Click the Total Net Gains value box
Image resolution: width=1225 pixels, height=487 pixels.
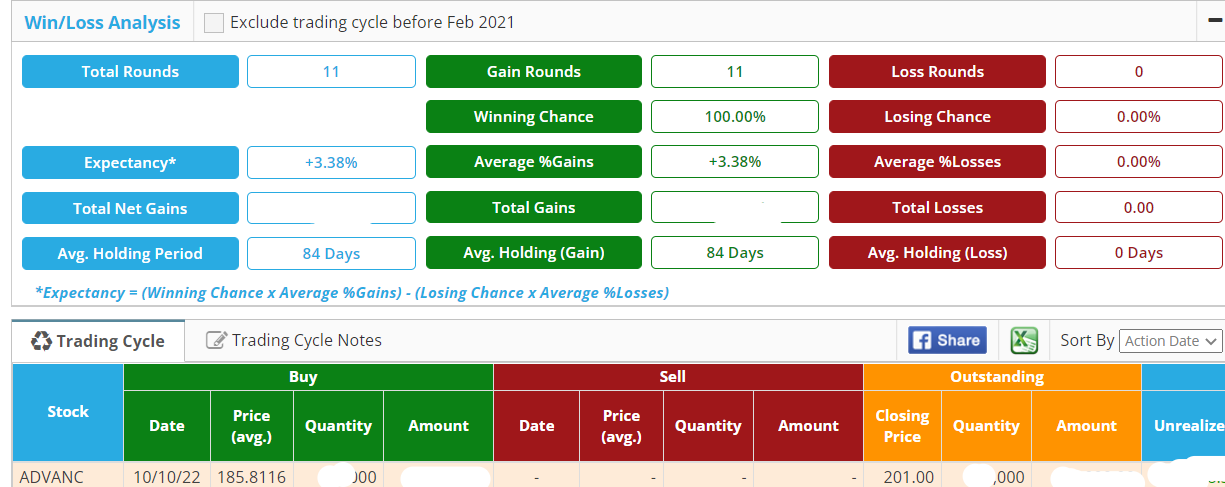click(331, 208)
